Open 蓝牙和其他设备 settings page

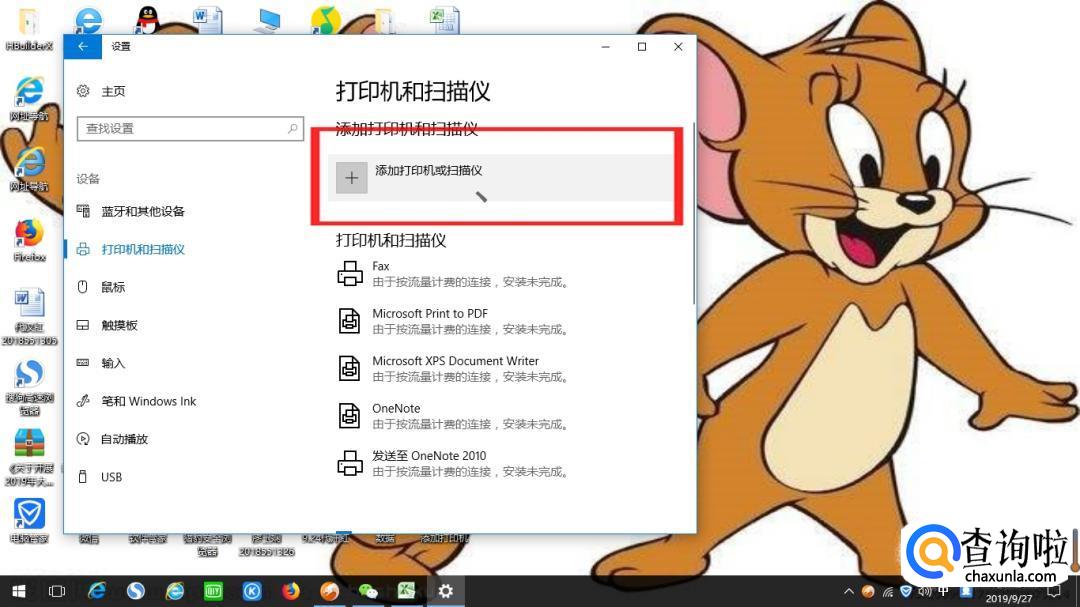tap(142, 212)
